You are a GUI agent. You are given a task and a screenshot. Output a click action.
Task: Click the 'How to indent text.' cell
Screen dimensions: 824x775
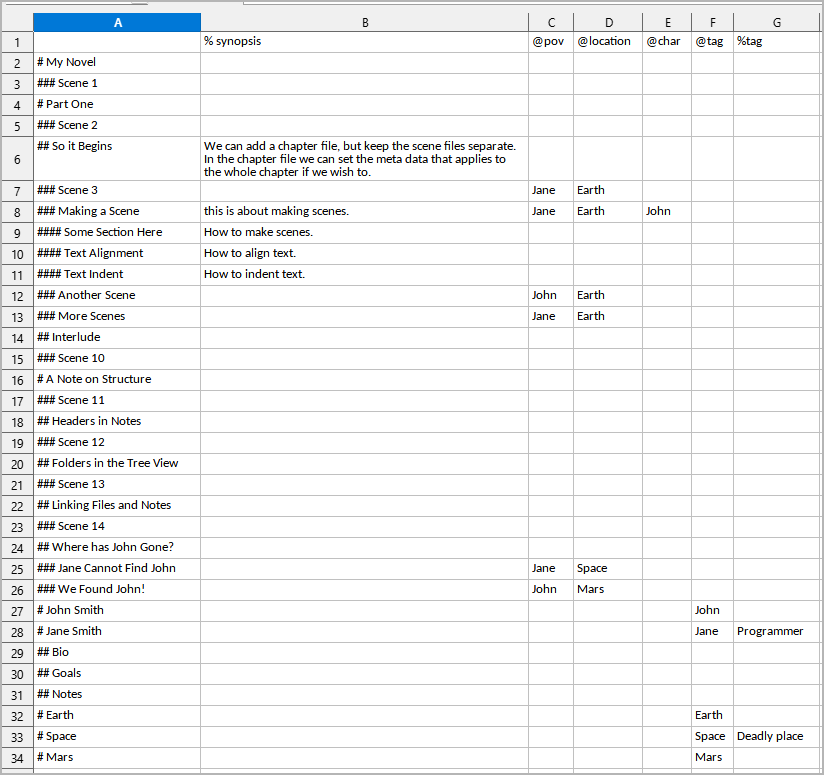click(365, 275)
